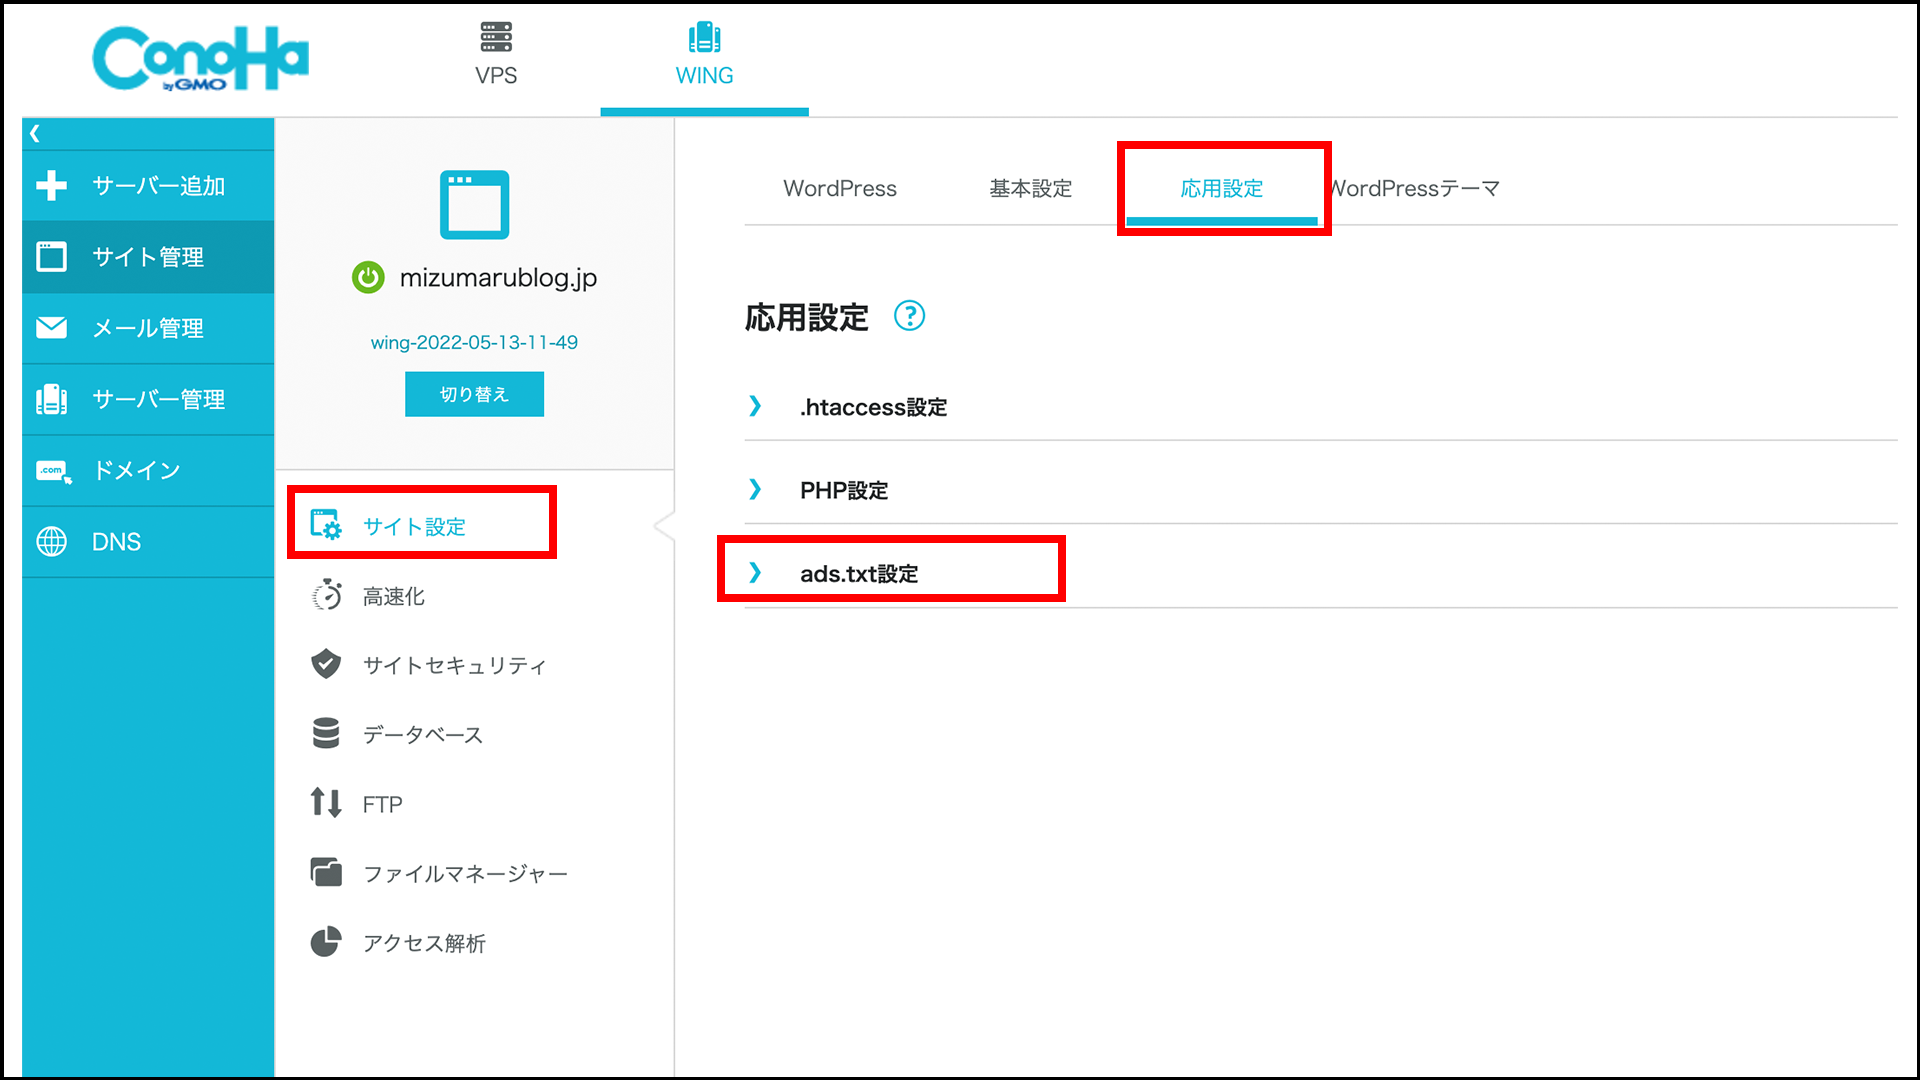Click the database icon beside データベース
This screenshot has width=1920, height=1080.
click(x=326, y=733)
